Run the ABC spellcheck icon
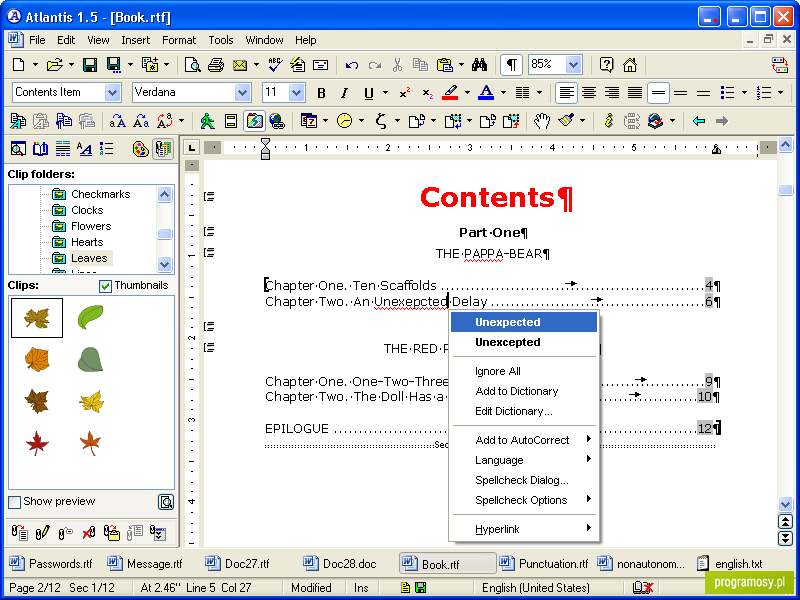Screen dimensions: 800x600 (275, 65)
